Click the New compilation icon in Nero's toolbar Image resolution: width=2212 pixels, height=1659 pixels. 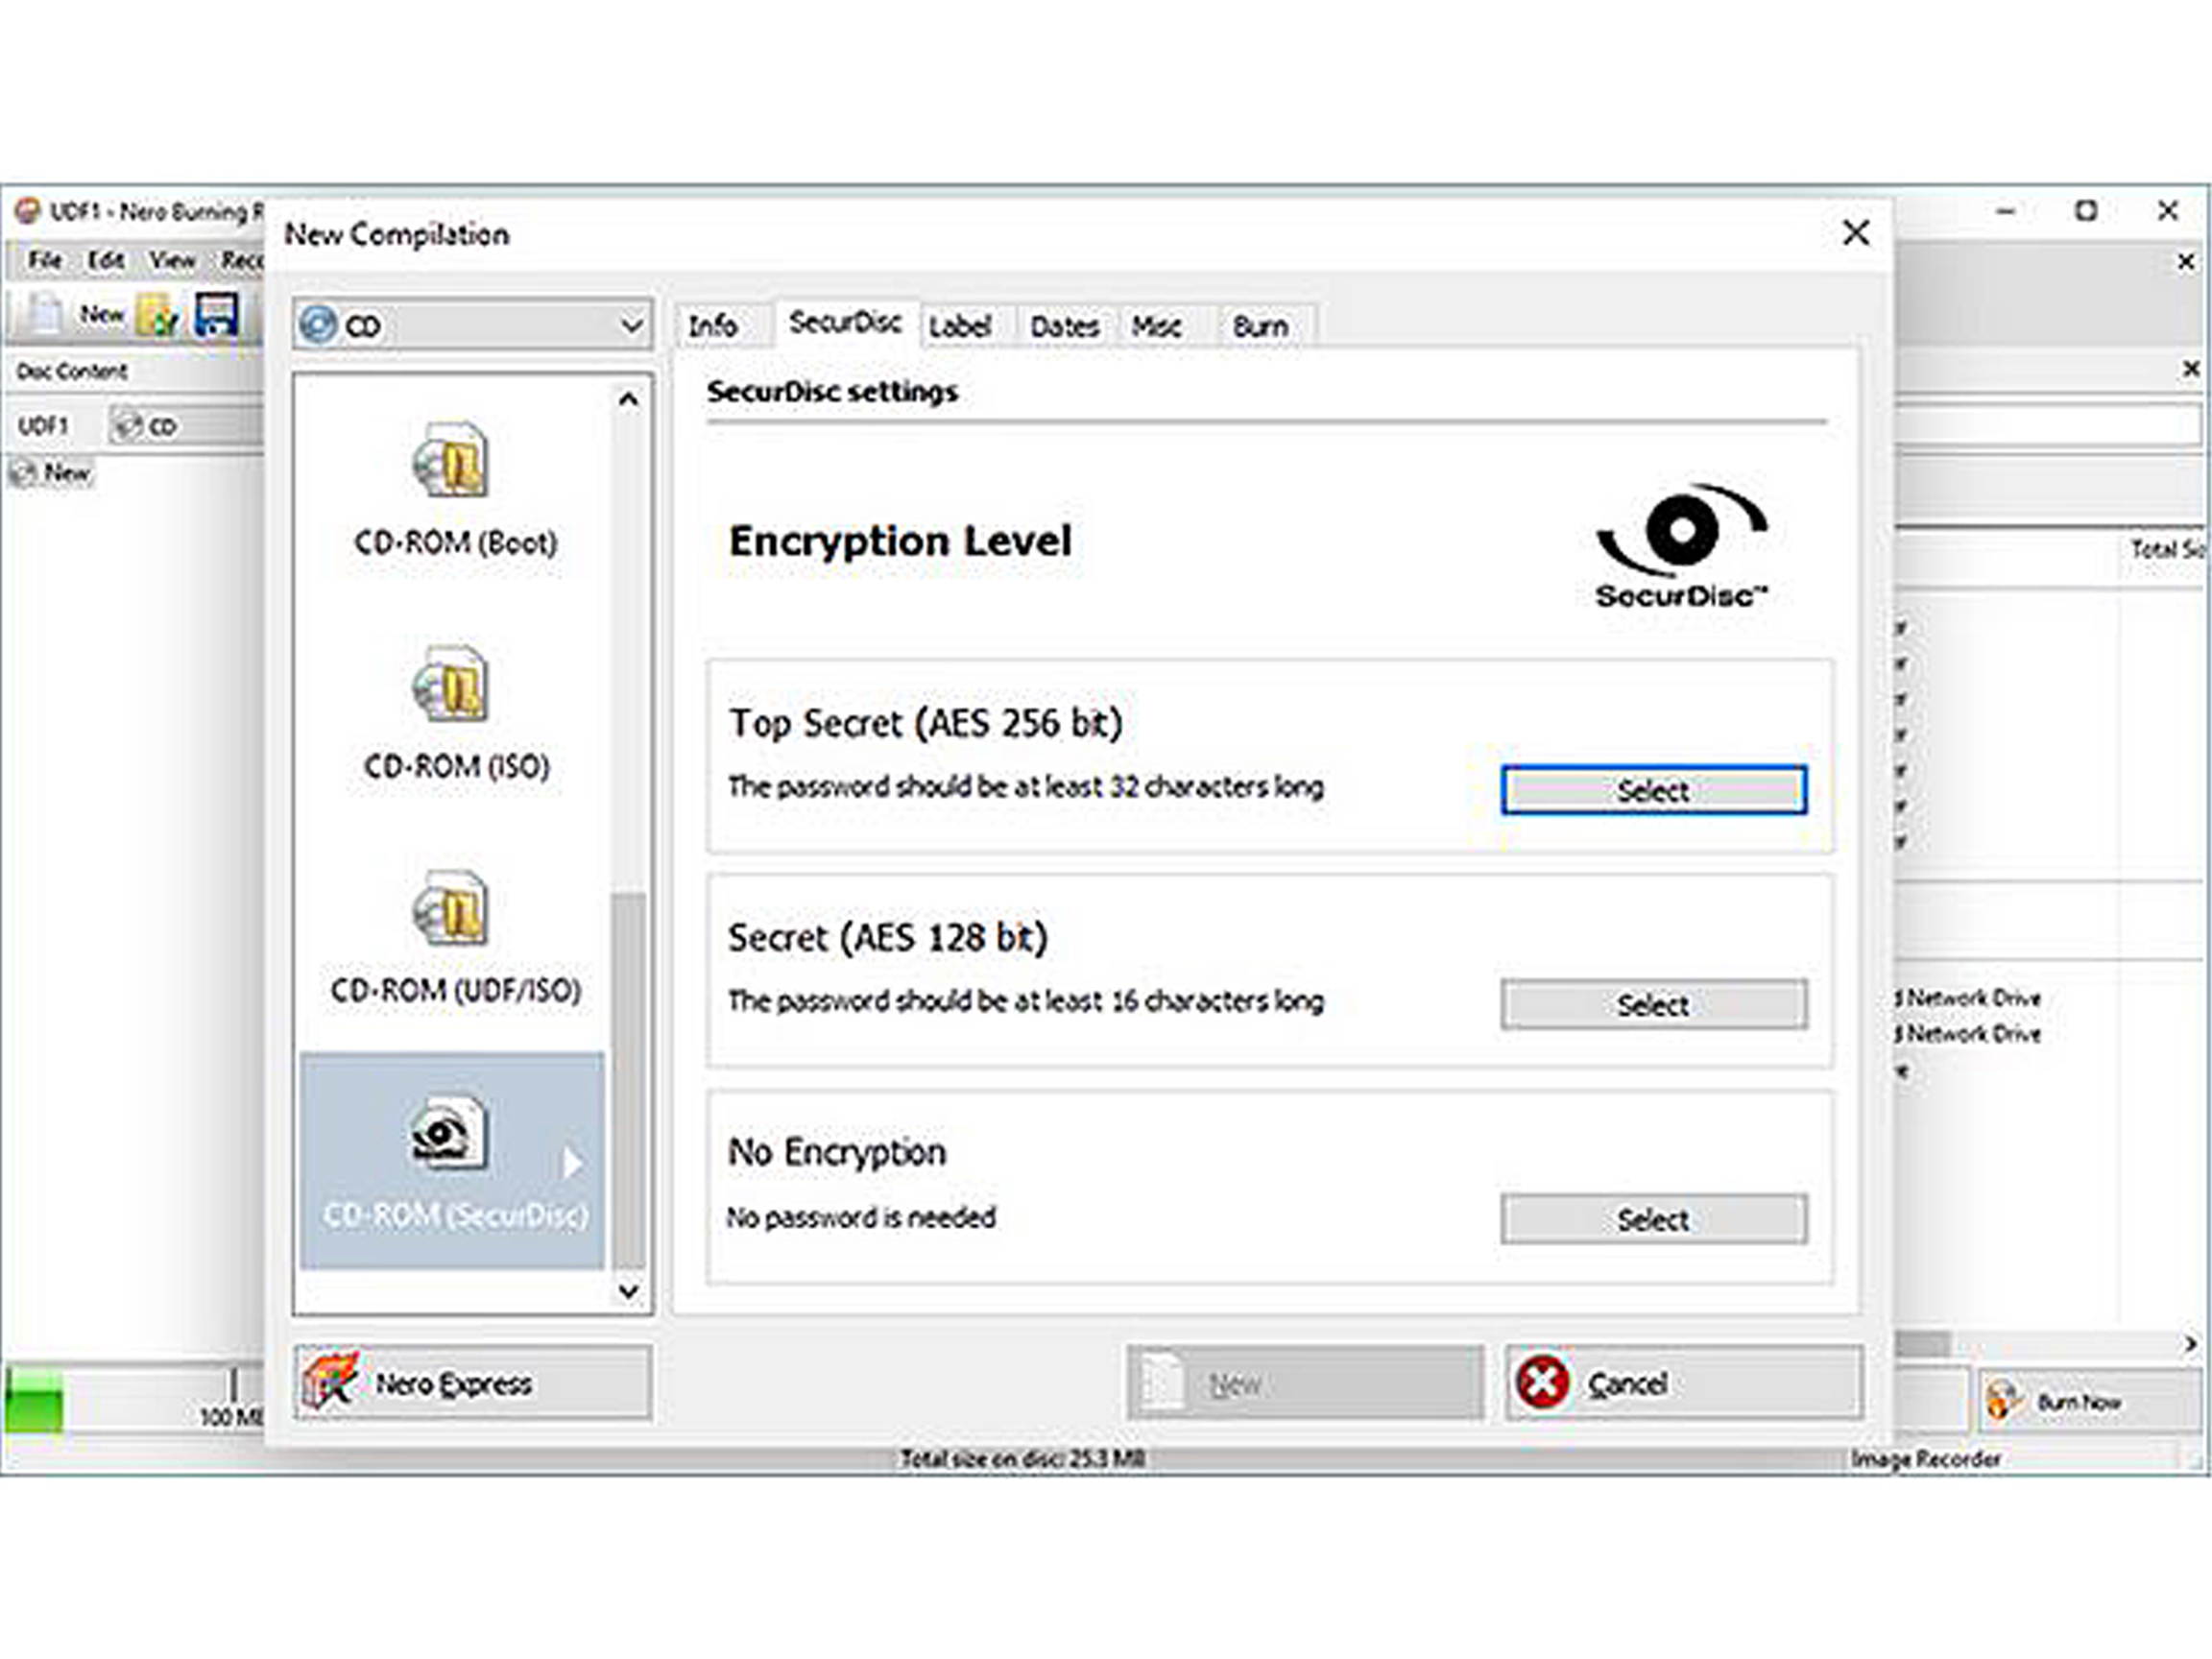pos(45,312)
